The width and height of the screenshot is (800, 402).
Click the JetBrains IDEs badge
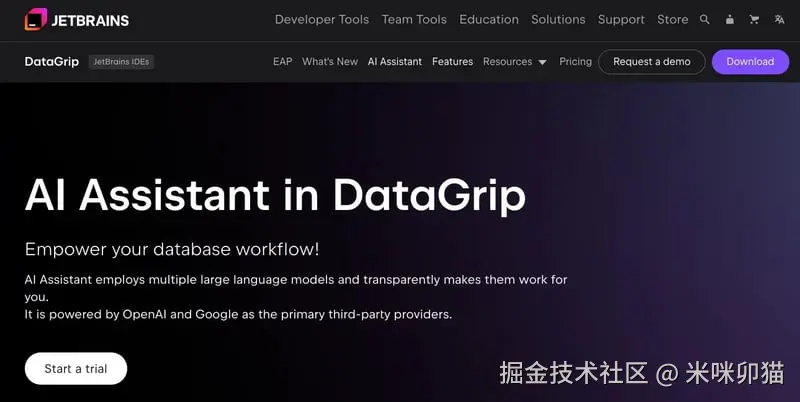click(x=121, y=62)
